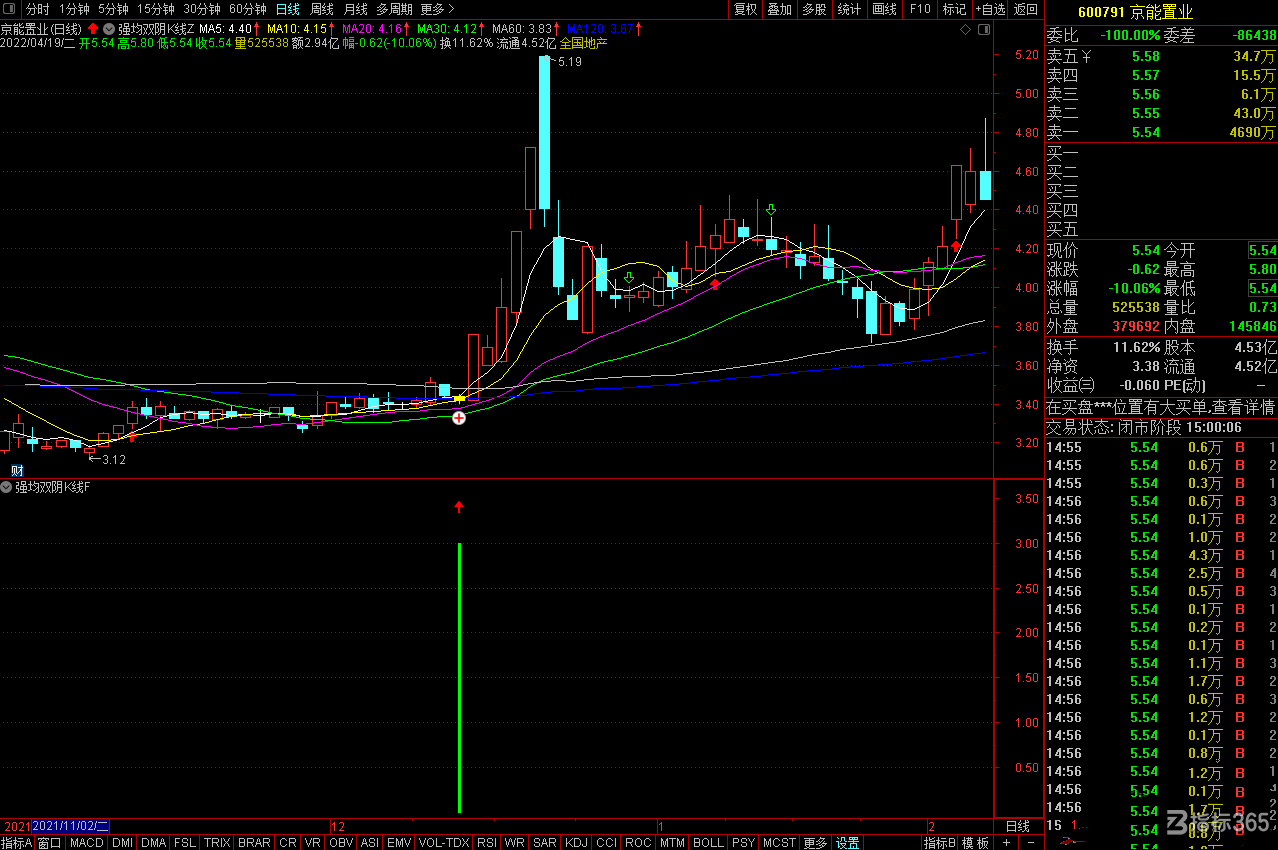Click the 指标A tab

[x=17, y=842]
